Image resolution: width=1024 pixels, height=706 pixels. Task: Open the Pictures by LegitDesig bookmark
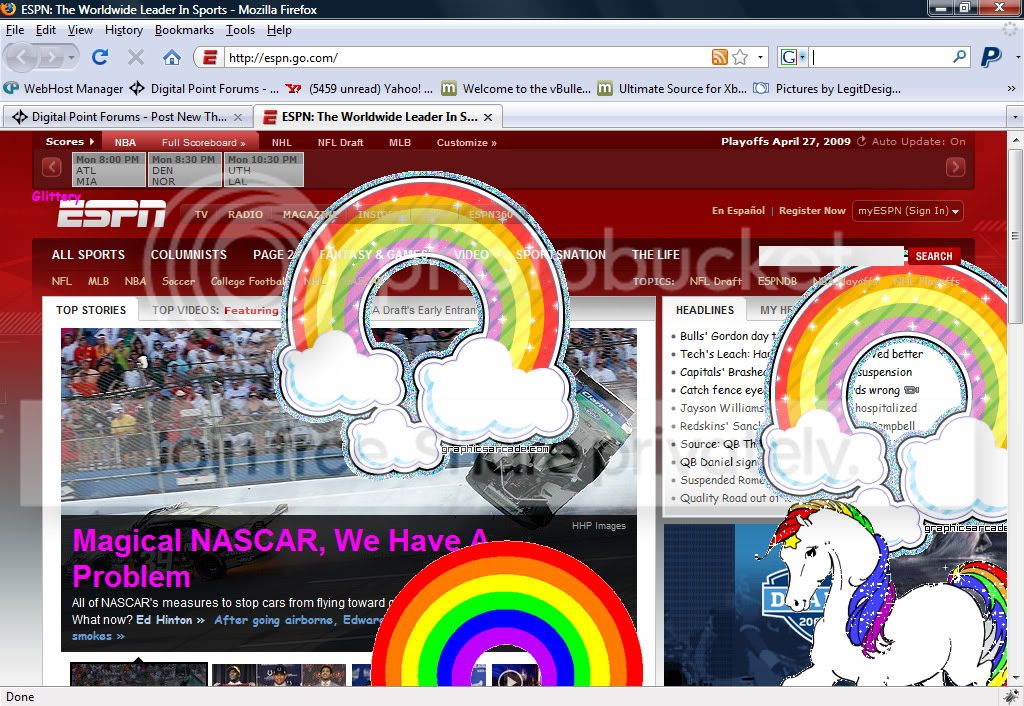pyautogui.click(x=827, y=88)
